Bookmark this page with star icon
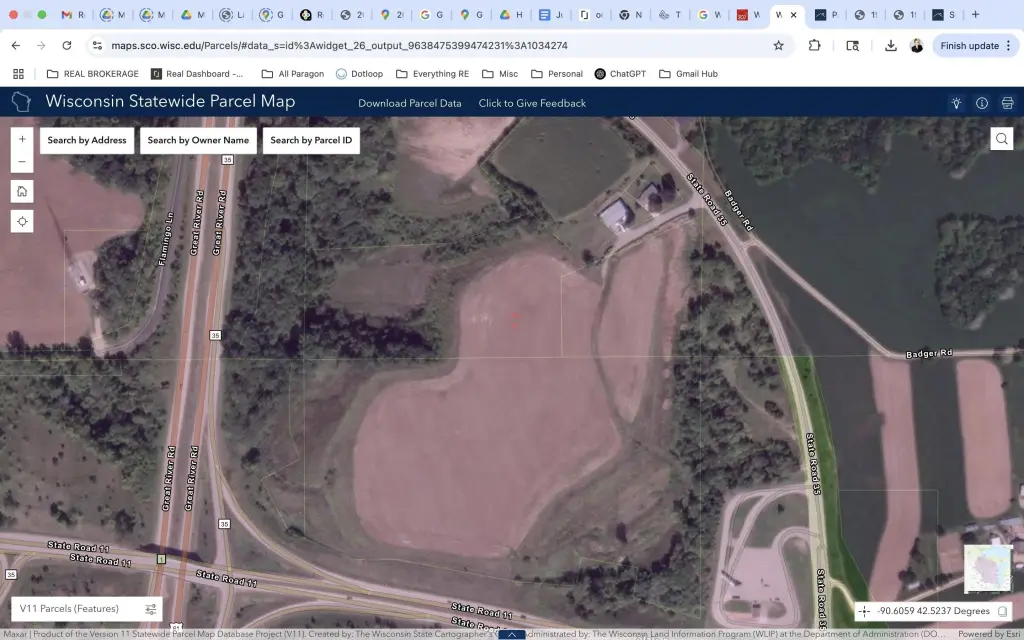 (x=778, y=45)
